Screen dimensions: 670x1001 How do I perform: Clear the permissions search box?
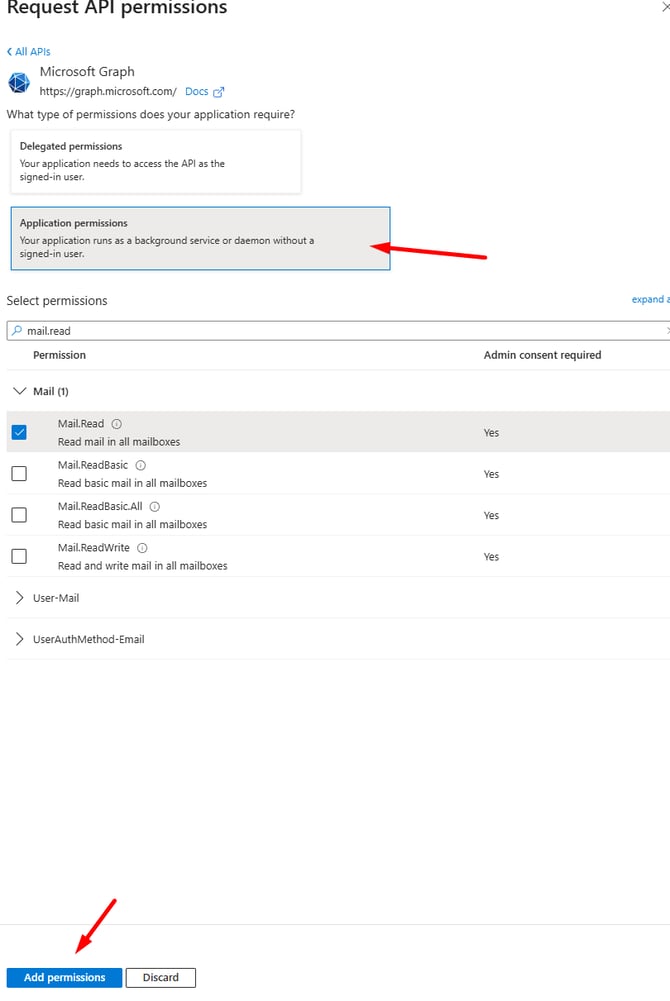[x=666, y=330]
